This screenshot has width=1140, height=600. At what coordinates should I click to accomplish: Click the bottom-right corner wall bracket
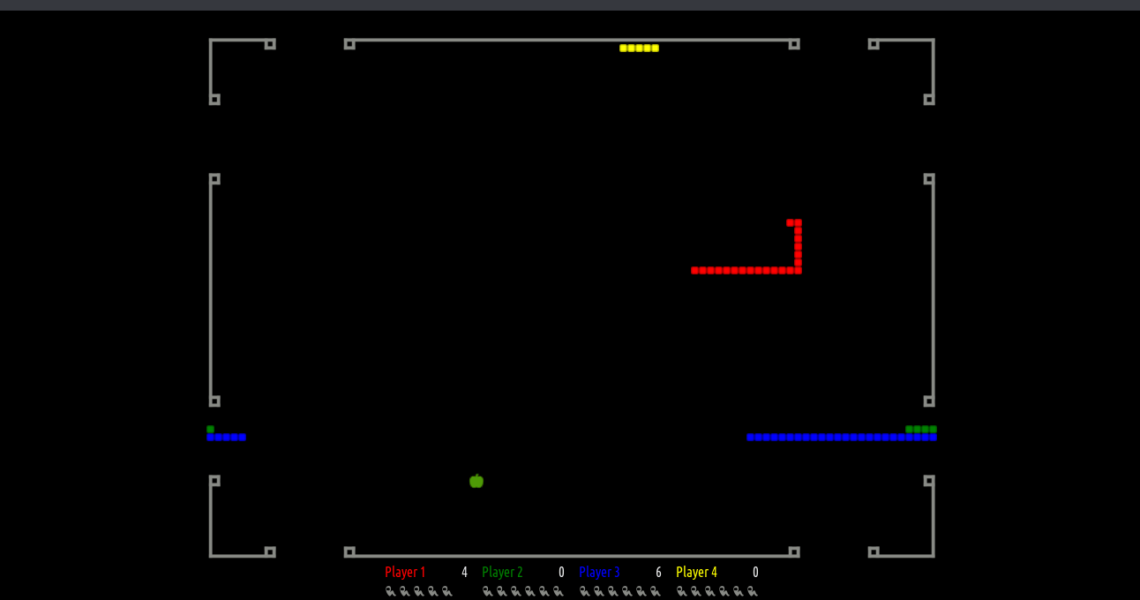pyautogui.click(x=932, y=553)
